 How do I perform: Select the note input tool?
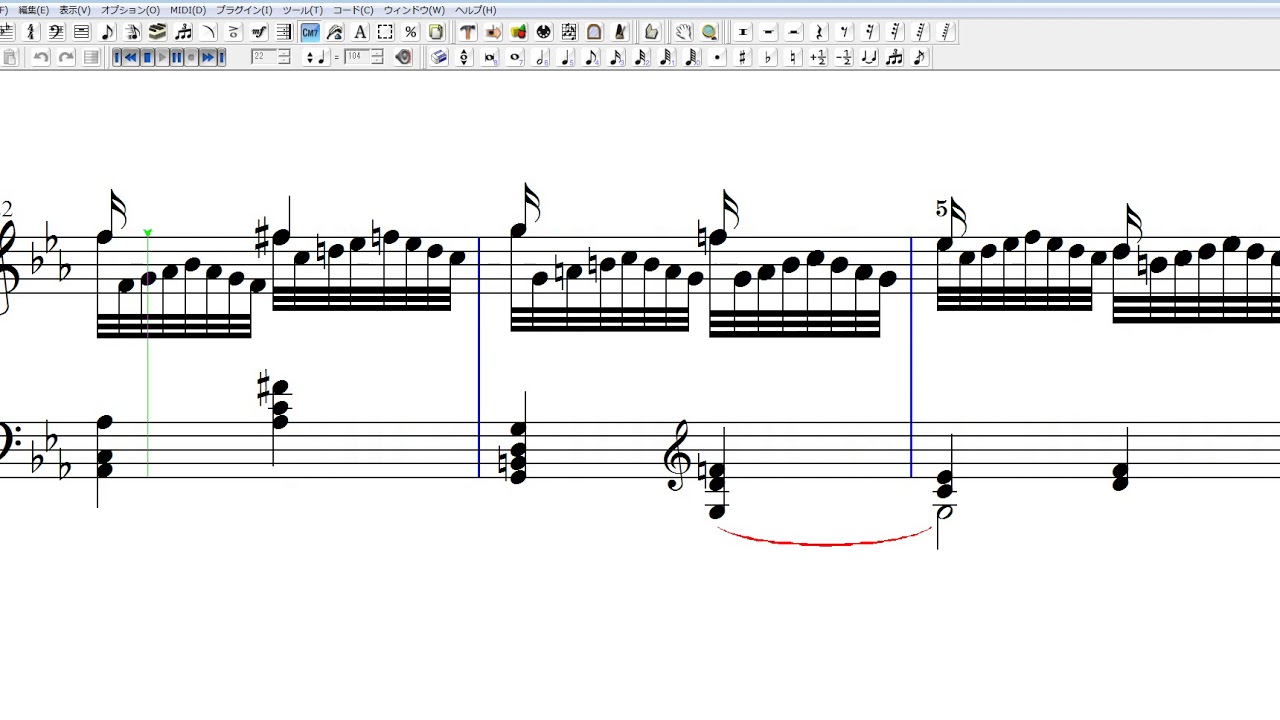tap(107, 32)
